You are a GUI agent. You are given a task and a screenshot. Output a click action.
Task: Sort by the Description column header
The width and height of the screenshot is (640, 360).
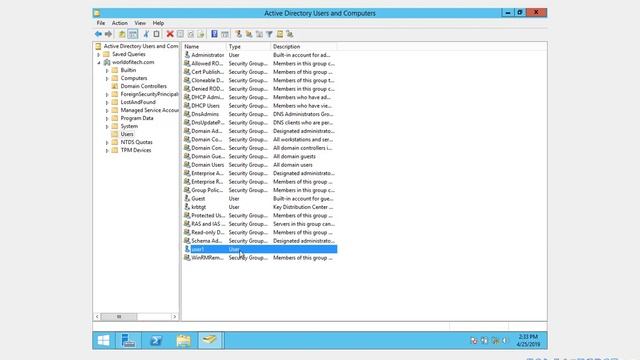304,47
